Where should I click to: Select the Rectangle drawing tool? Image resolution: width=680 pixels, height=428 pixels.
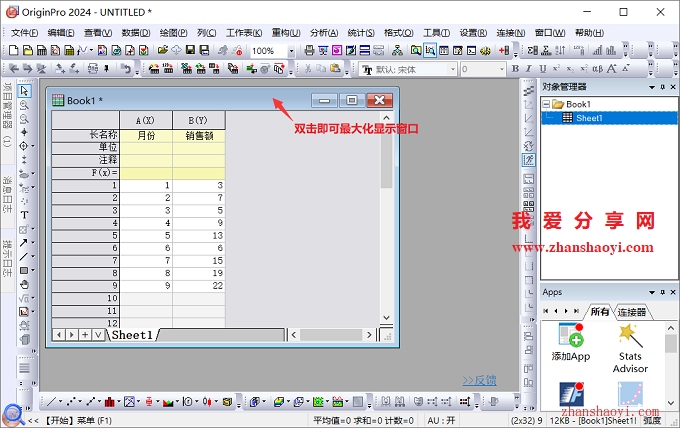point(24,271)
